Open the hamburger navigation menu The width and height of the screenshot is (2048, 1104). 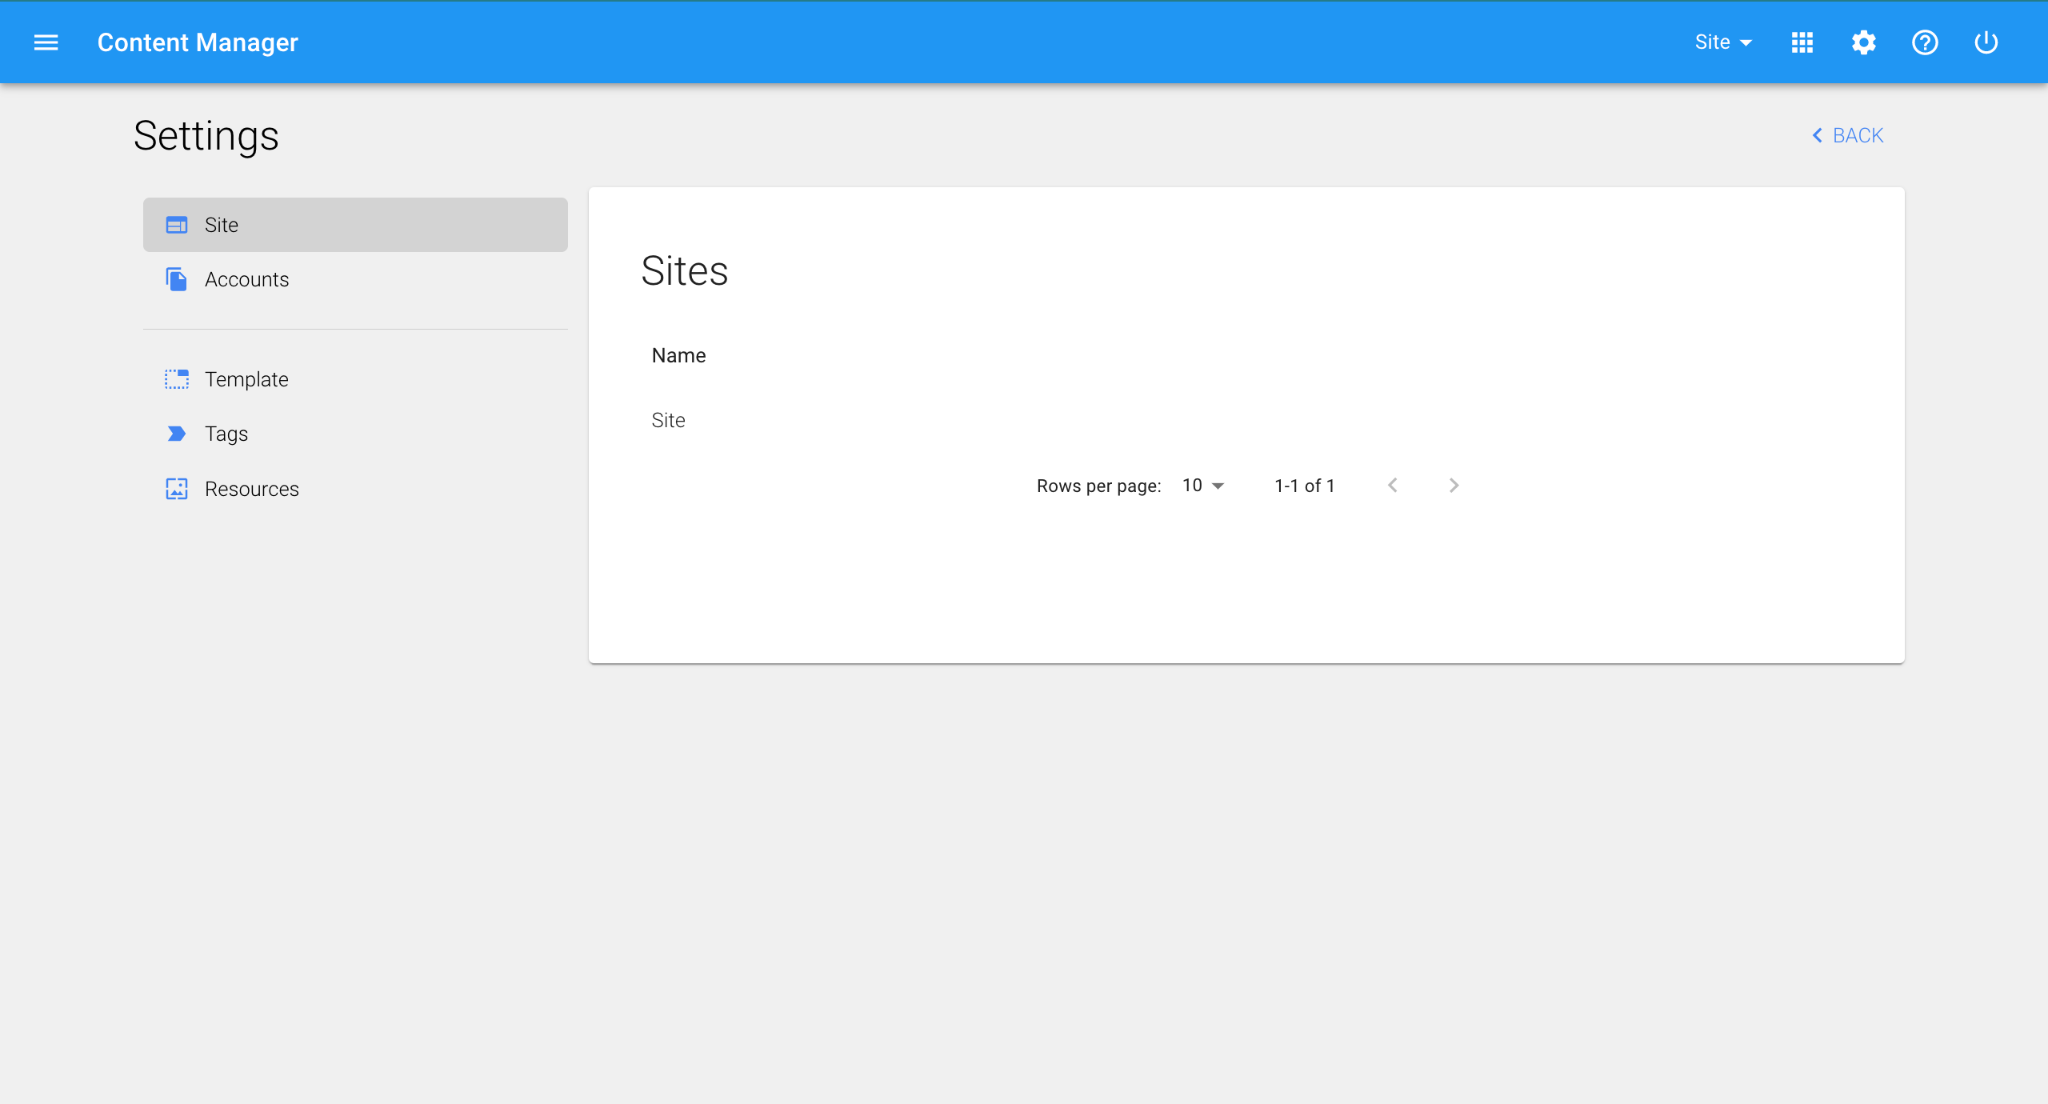pos(46,42)
